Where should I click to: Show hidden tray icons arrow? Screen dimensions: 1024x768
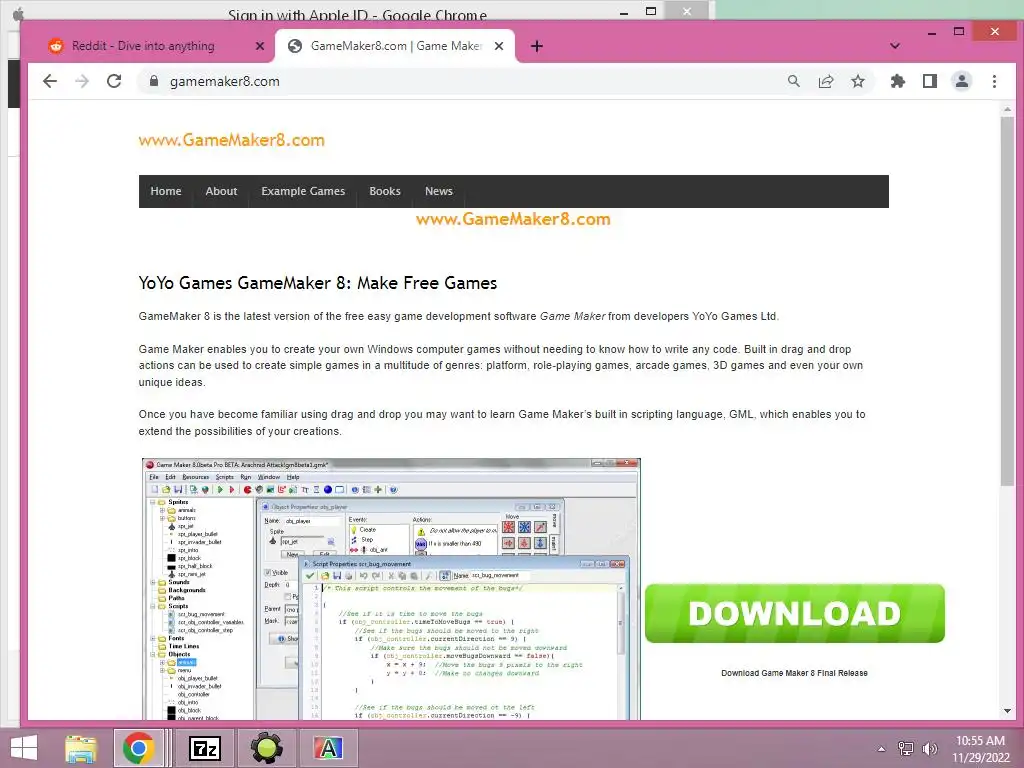point(882,749)
